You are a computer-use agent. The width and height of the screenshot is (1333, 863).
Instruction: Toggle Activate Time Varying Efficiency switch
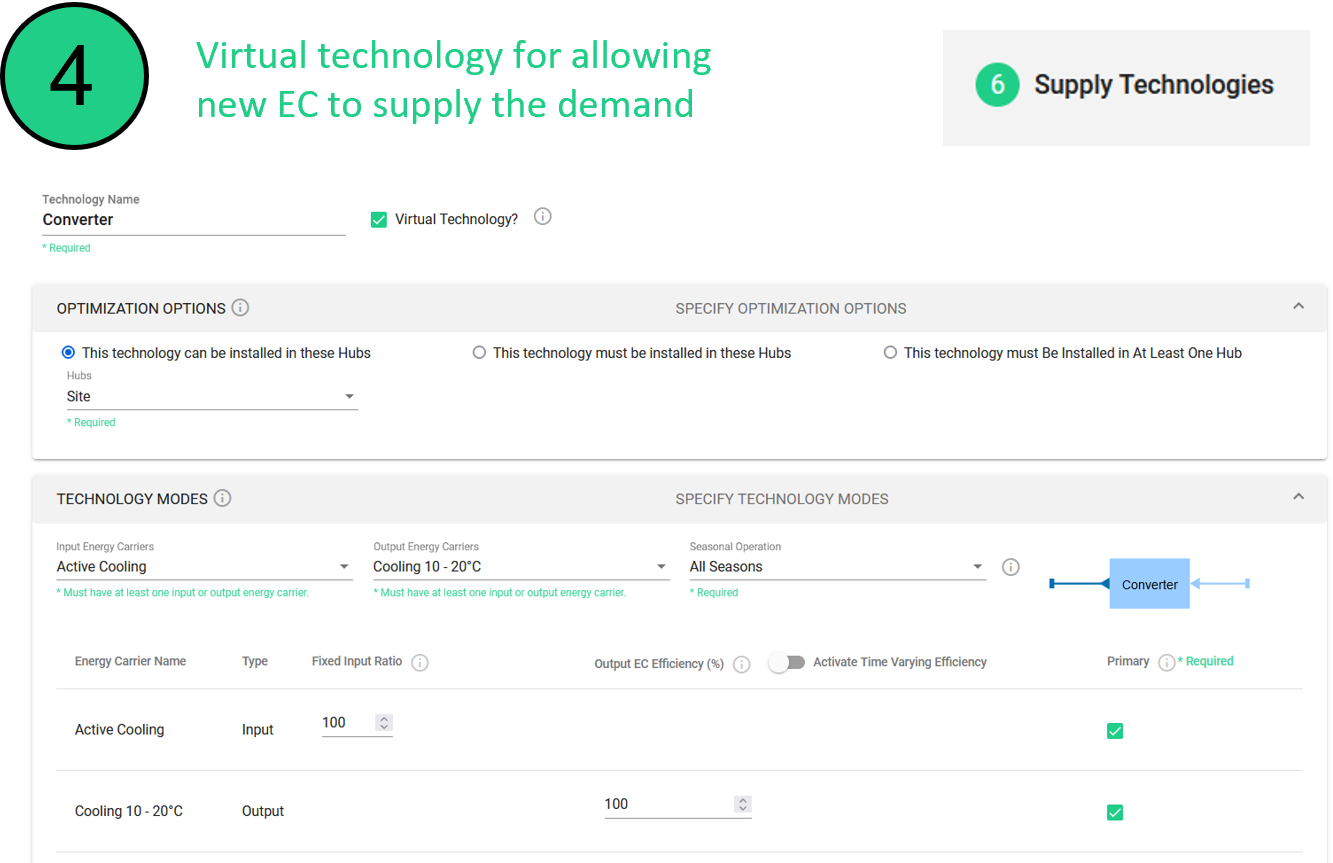[786, 662]
